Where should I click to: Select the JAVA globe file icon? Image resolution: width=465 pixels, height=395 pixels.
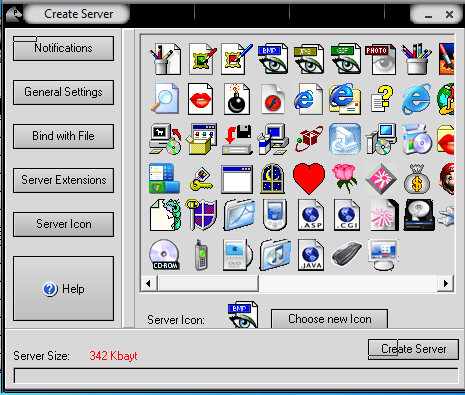tap(311, 255)
